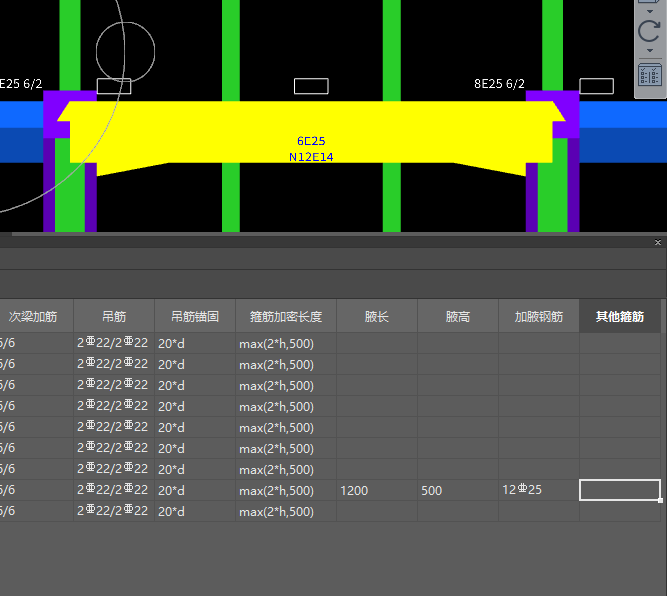Click the 腋高 cell showing 500
The width and height of the screenshot is (667, 596).
[458, 490]
